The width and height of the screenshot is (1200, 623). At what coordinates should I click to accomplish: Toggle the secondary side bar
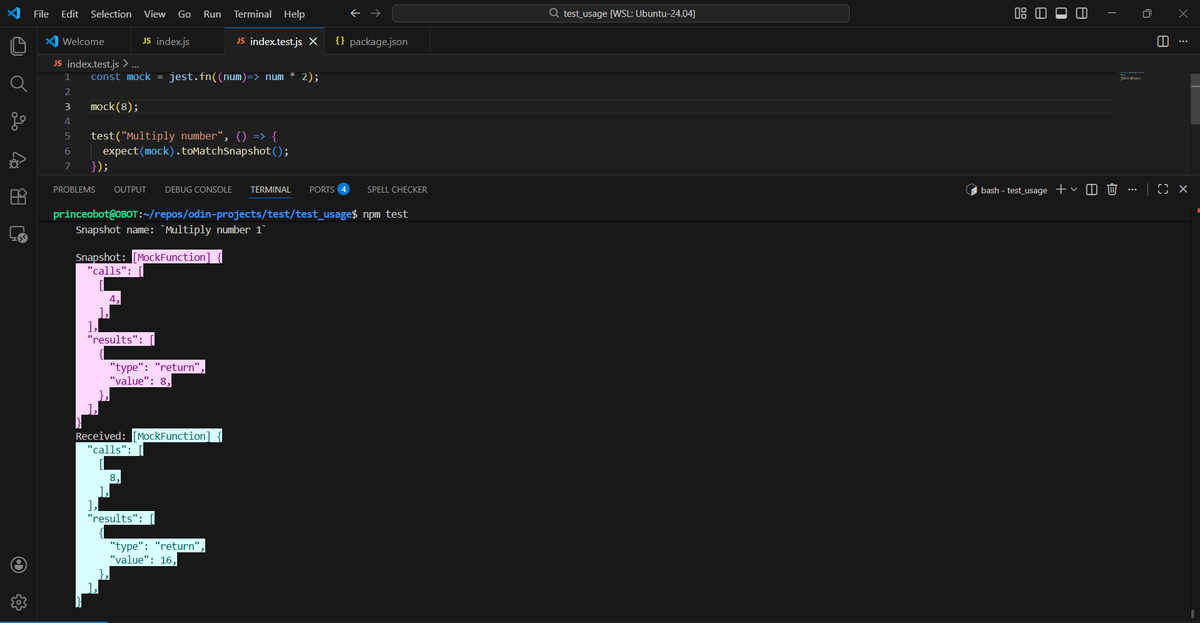click(x=1081, y=13)
